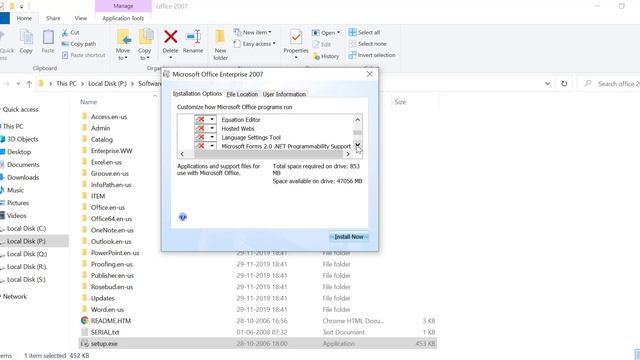
Task: Click the Install Now button
Action: tap(349, 237)
